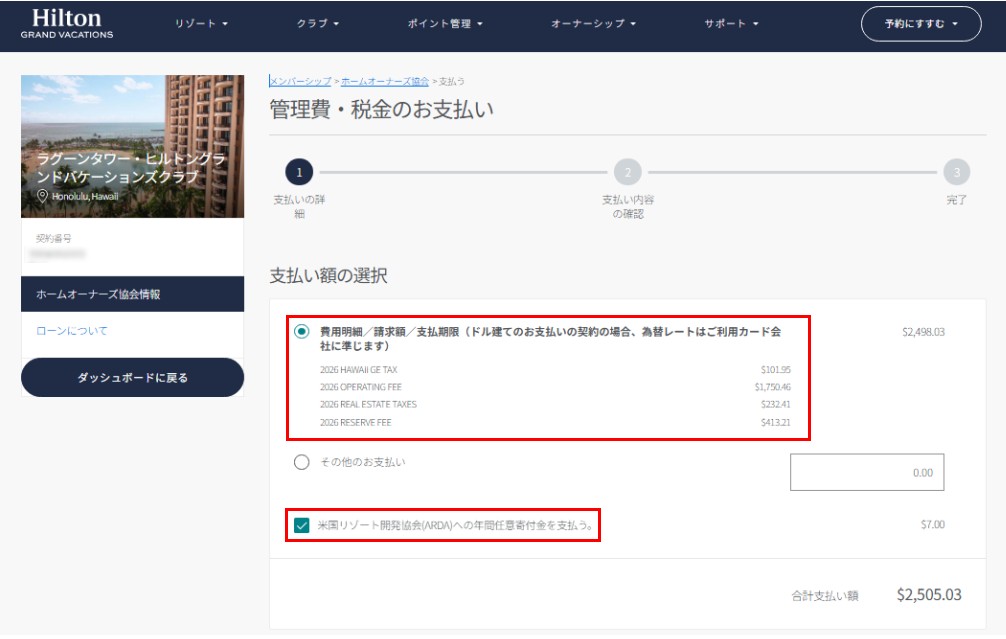Click step 3 circle for completion
This screenshot has width=1006, height=639.
(956, 172)
